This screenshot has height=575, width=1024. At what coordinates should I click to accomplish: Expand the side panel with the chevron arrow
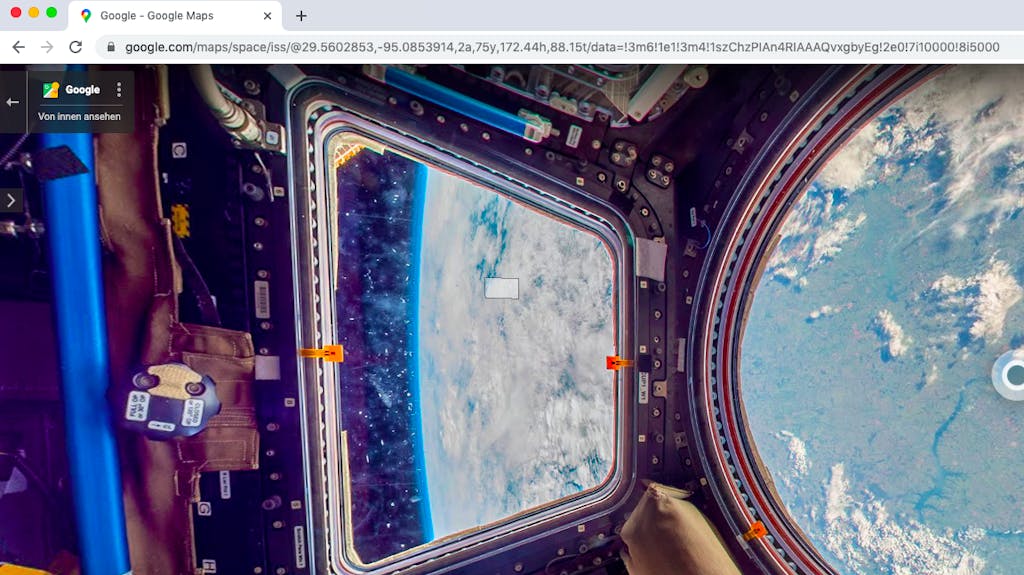click(11, 201)
